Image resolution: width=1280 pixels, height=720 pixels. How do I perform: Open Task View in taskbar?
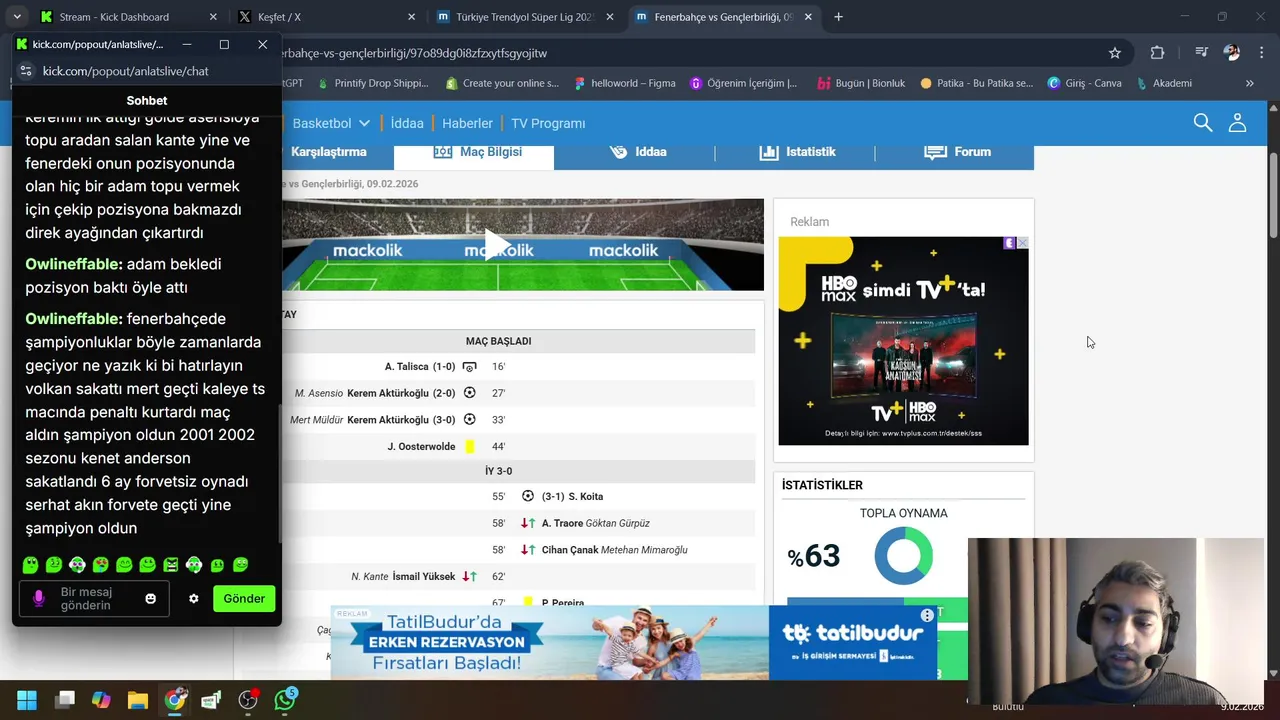click(x=65, y=700)
